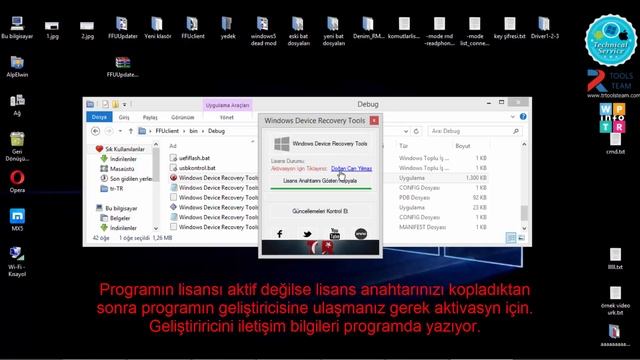Image resolution: width=640 pixels, height=360 pixels.
Task: Switch to the Görünüm ribbon tab
Action: coord(182,117)
